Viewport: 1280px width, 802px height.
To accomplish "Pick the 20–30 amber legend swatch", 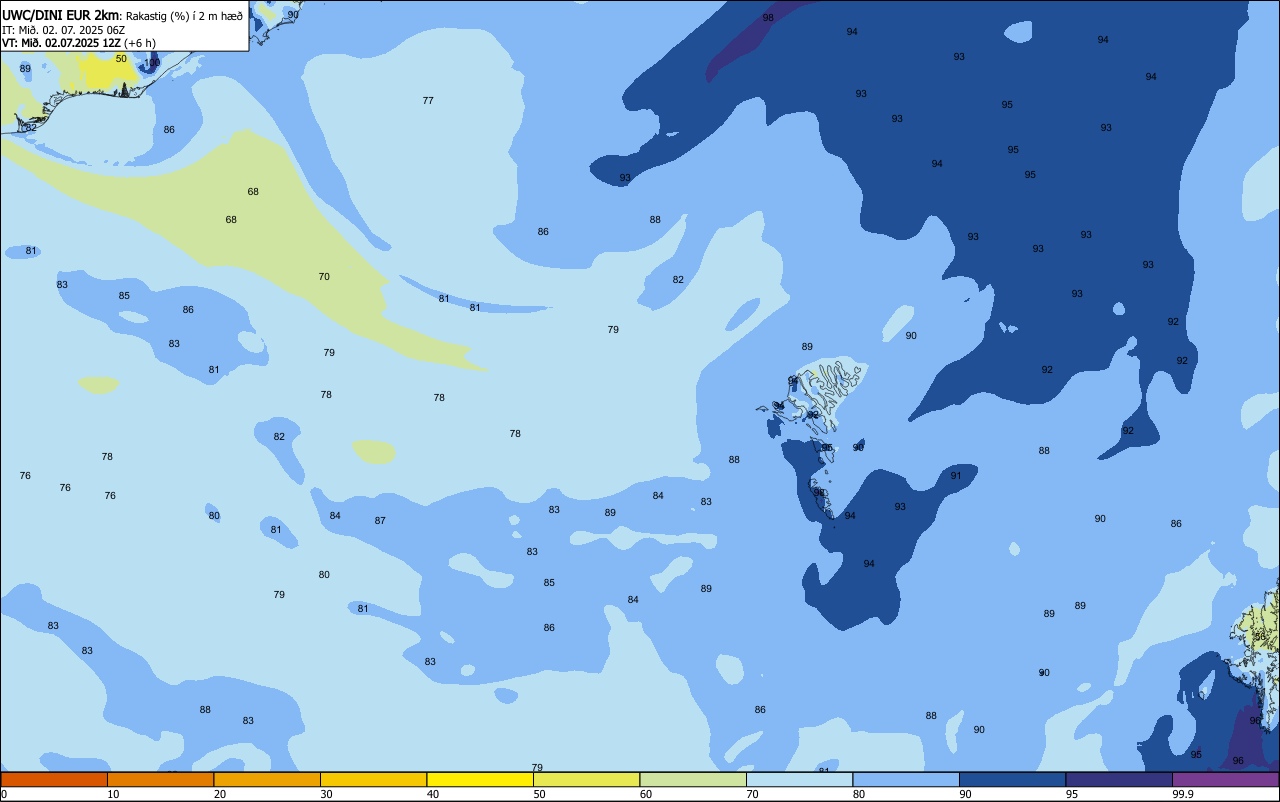I will click(x=267, y=779).
